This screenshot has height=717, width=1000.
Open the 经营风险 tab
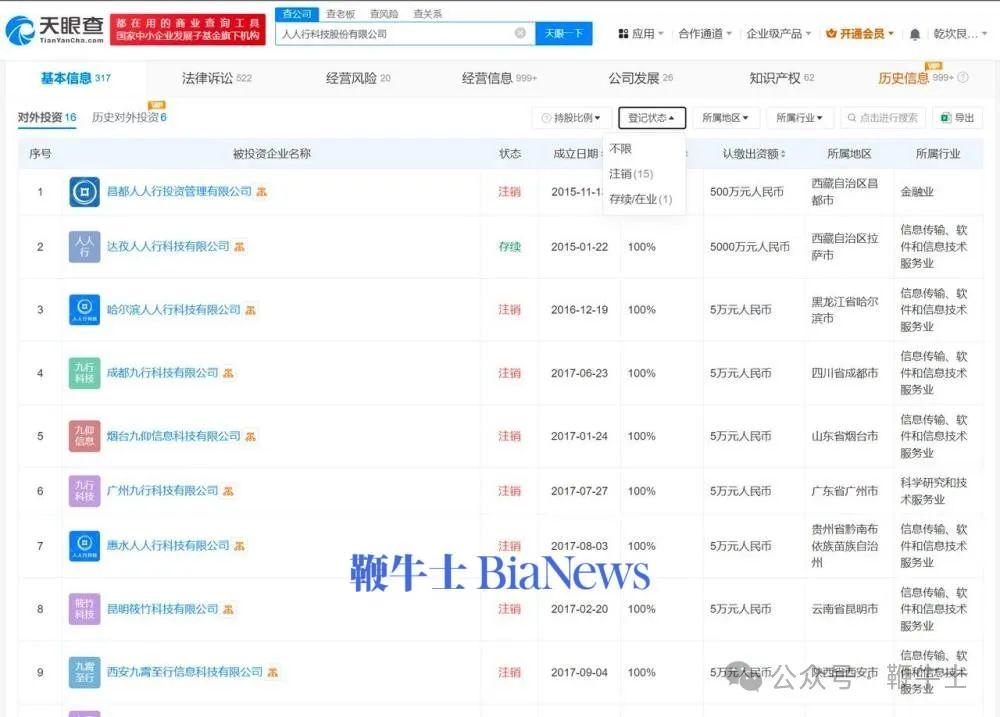358,78
